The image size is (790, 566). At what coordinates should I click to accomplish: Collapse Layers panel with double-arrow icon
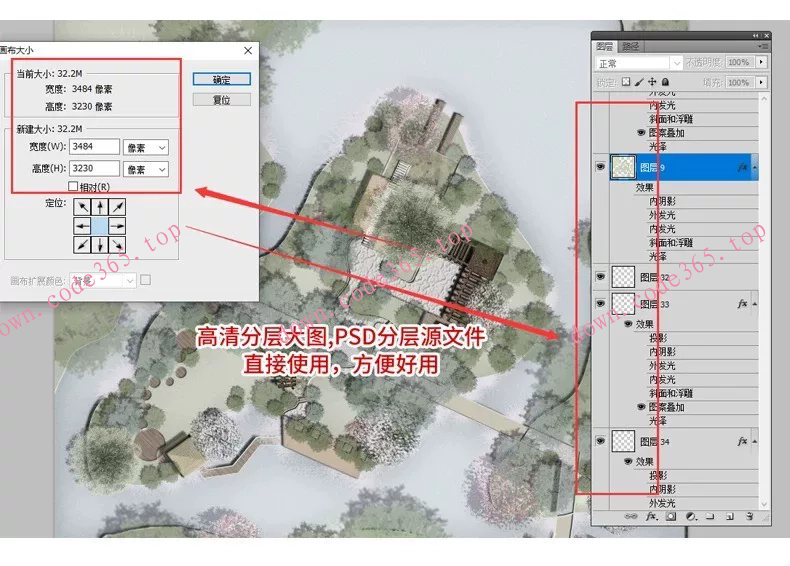755,36
